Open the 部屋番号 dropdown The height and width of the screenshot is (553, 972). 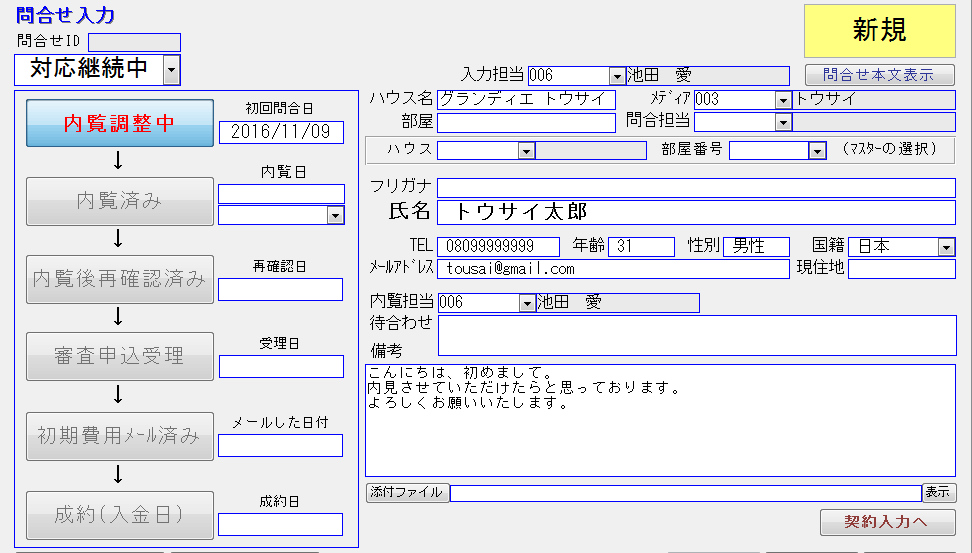817,151
